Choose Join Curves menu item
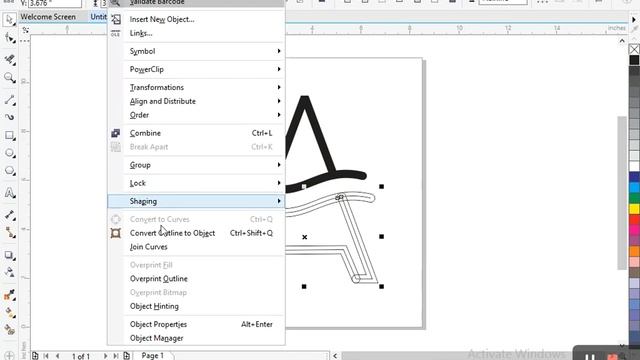Viewport: 640px width, 360px height. pyautogui.click(x=149, y=247)
